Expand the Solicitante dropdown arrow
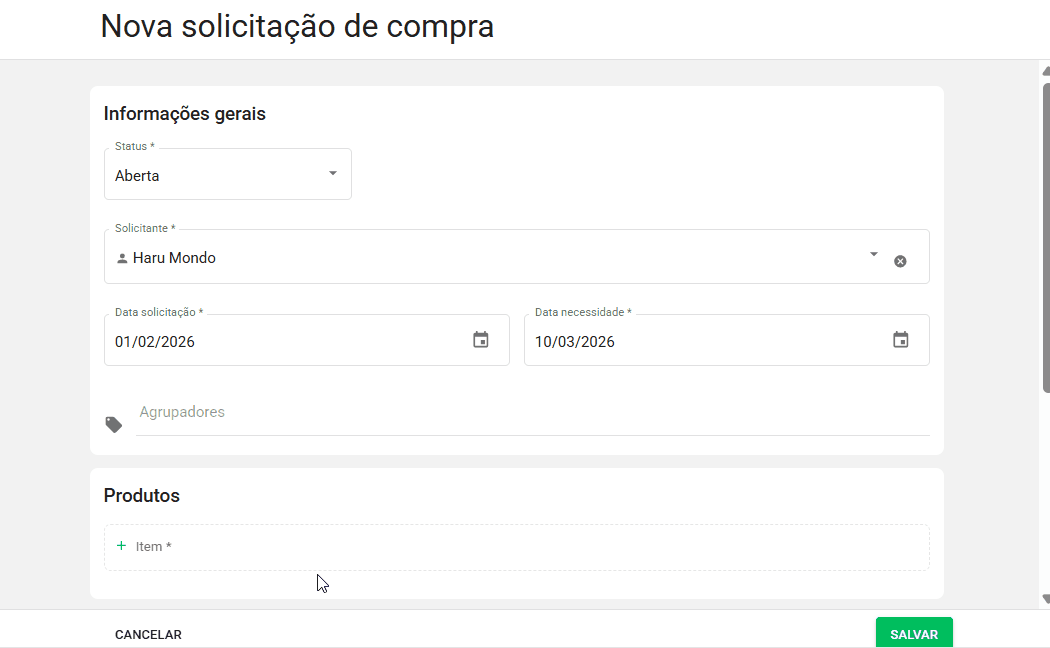1050x648 pixels. coord(872,255)
